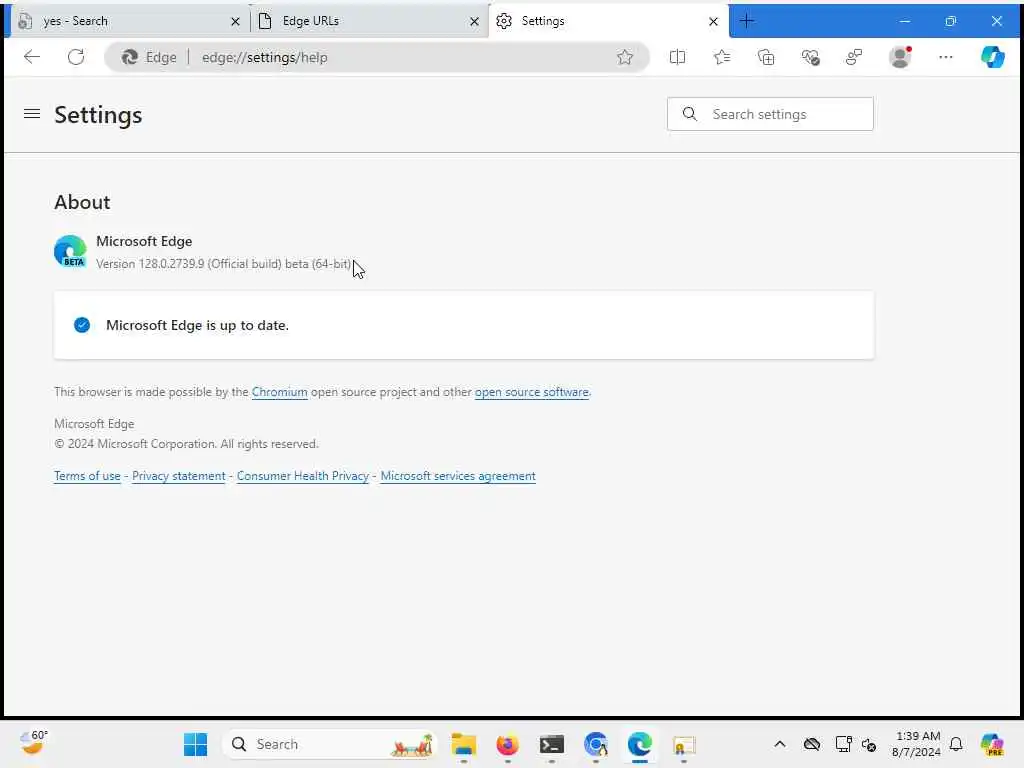
Task: Click the 'Version 128.0.2739.9' text
Action: (x=150, y=264)
